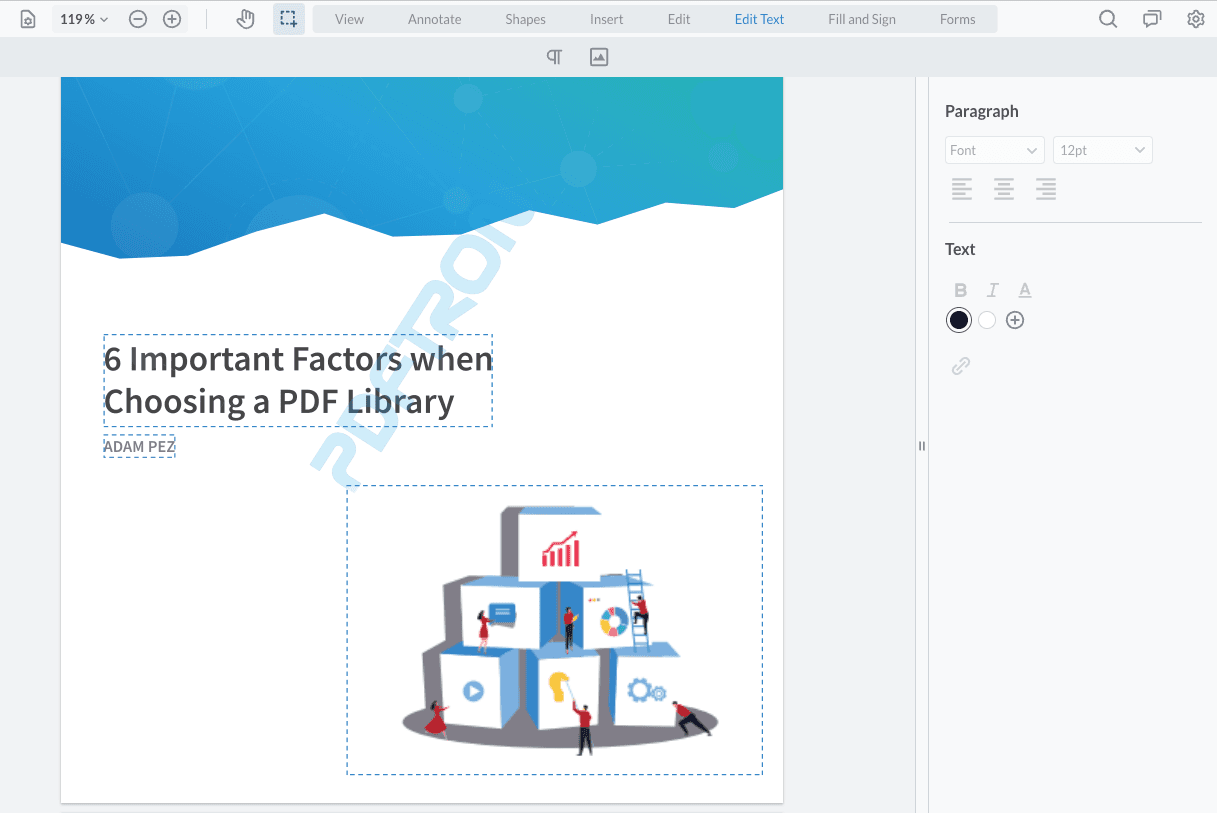Toggle italic text formatting
The height and width of the screenshot is (813, 1217).
(x=992, y=290)
